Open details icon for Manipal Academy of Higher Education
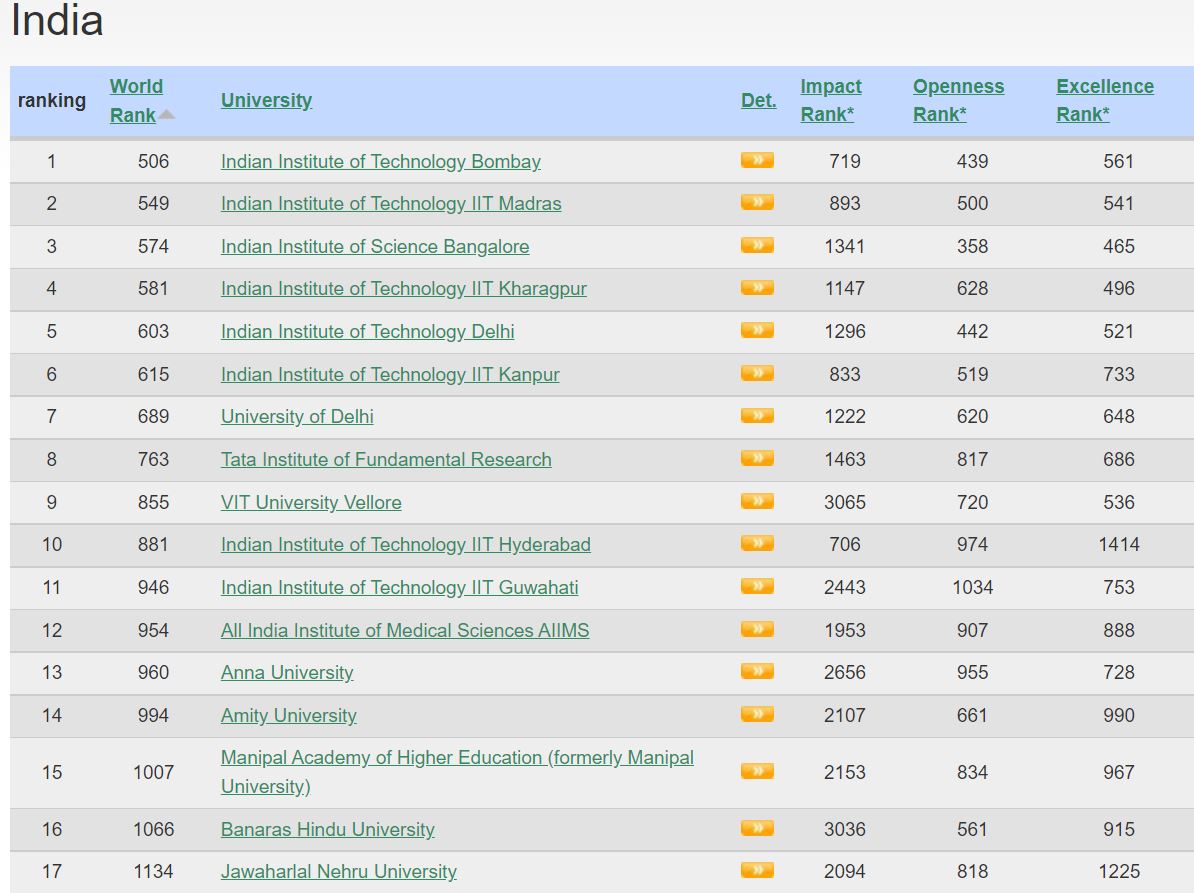The width and height of the screenshot is (1194, 893). tap(757, 771)
